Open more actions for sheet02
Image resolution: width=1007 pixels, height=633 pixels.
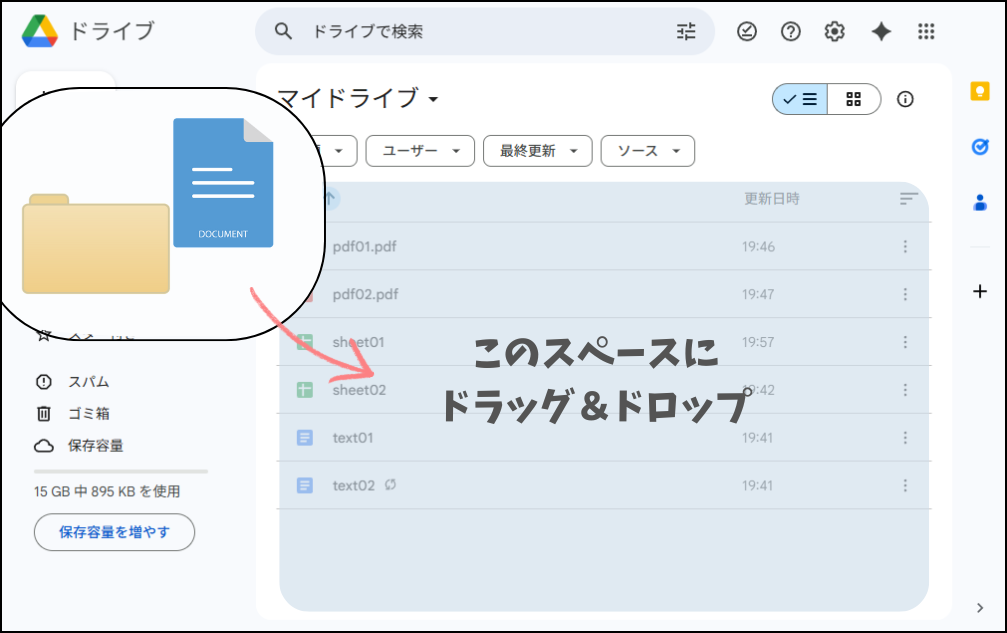[x=905, y=390]
